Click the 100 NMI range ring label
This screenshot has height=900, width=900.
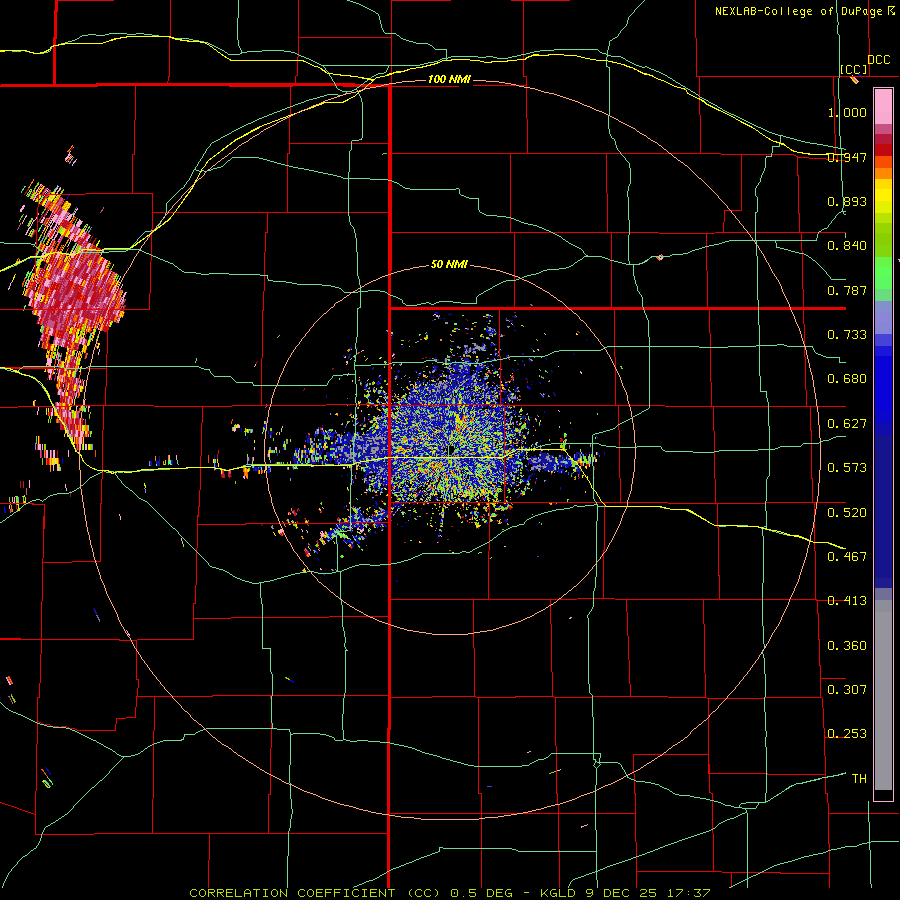tap(449, 79)
